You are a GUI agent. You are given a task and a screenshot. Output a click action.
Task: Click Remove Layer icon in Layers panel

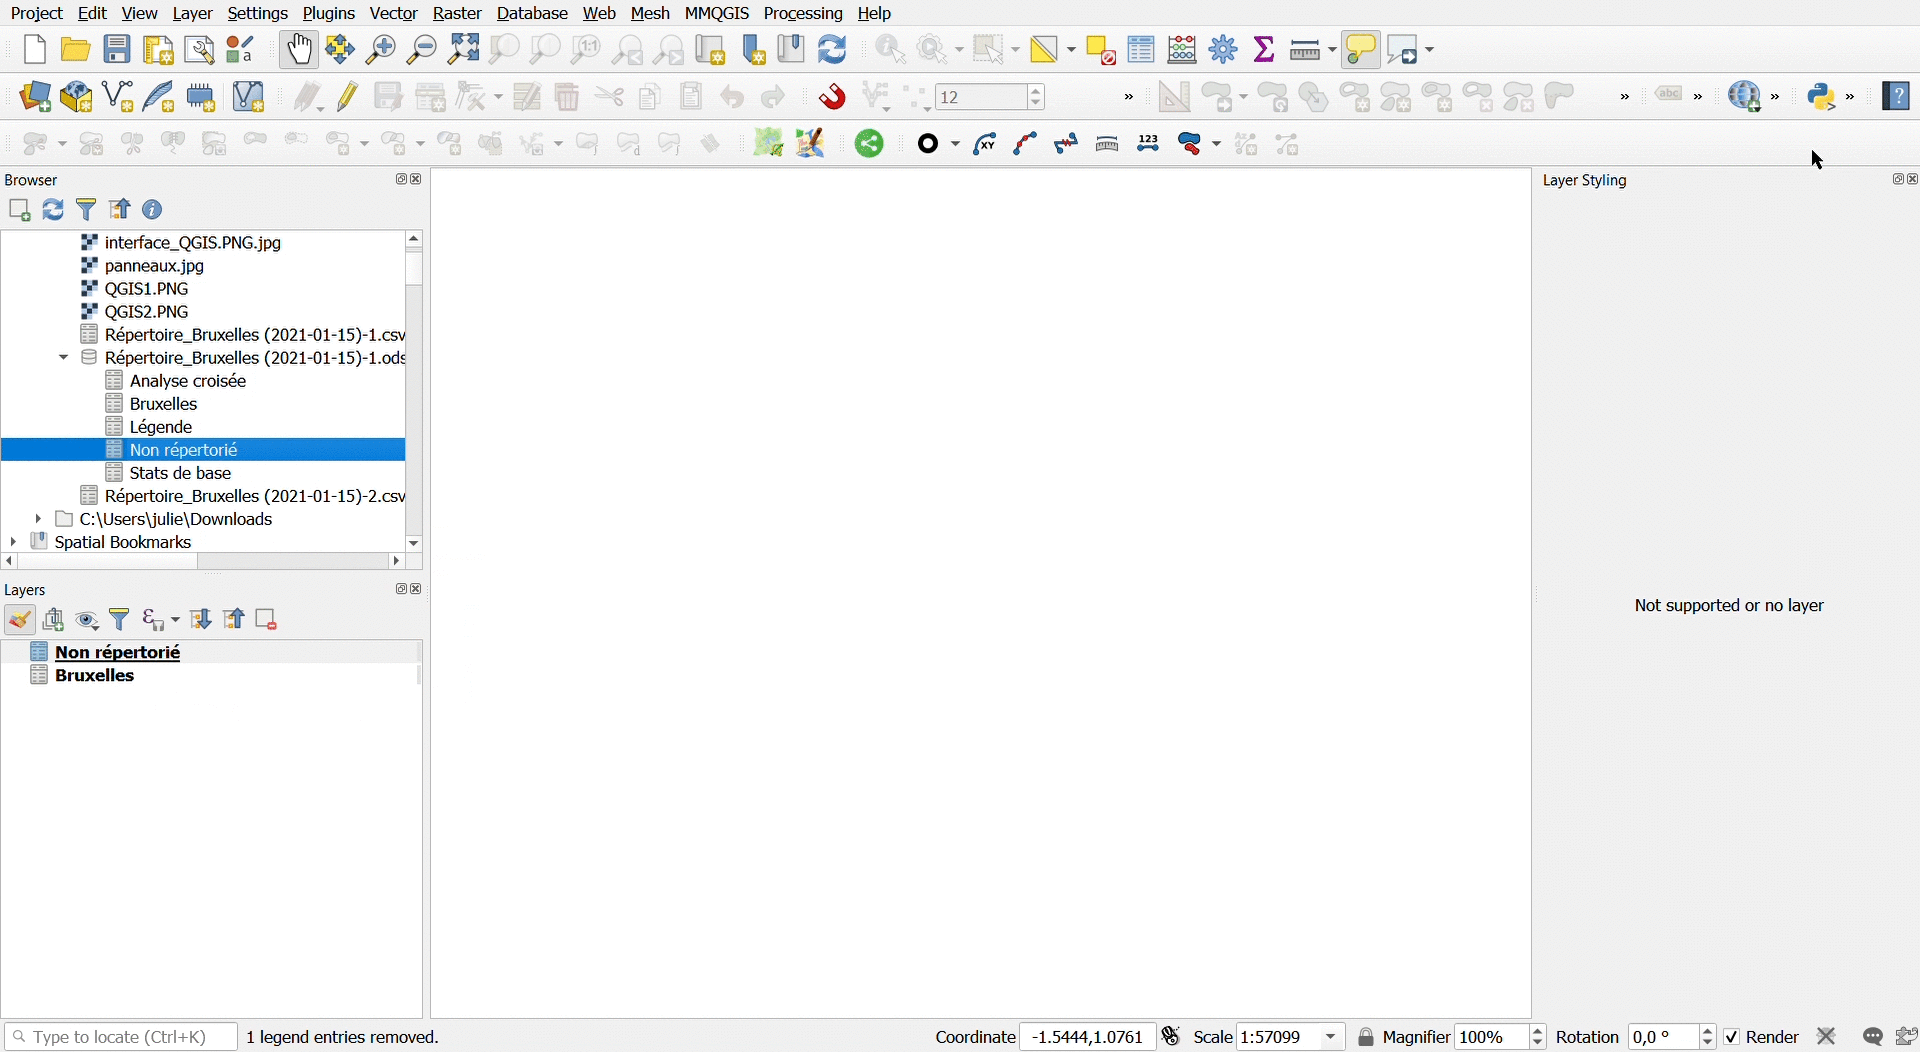click(x=267, y=620)
